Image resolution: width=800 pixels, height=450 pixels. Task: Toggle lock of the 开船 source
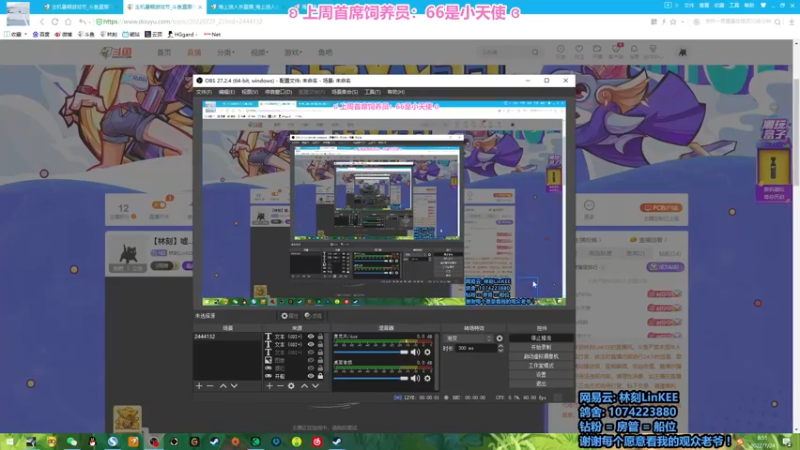320,376
